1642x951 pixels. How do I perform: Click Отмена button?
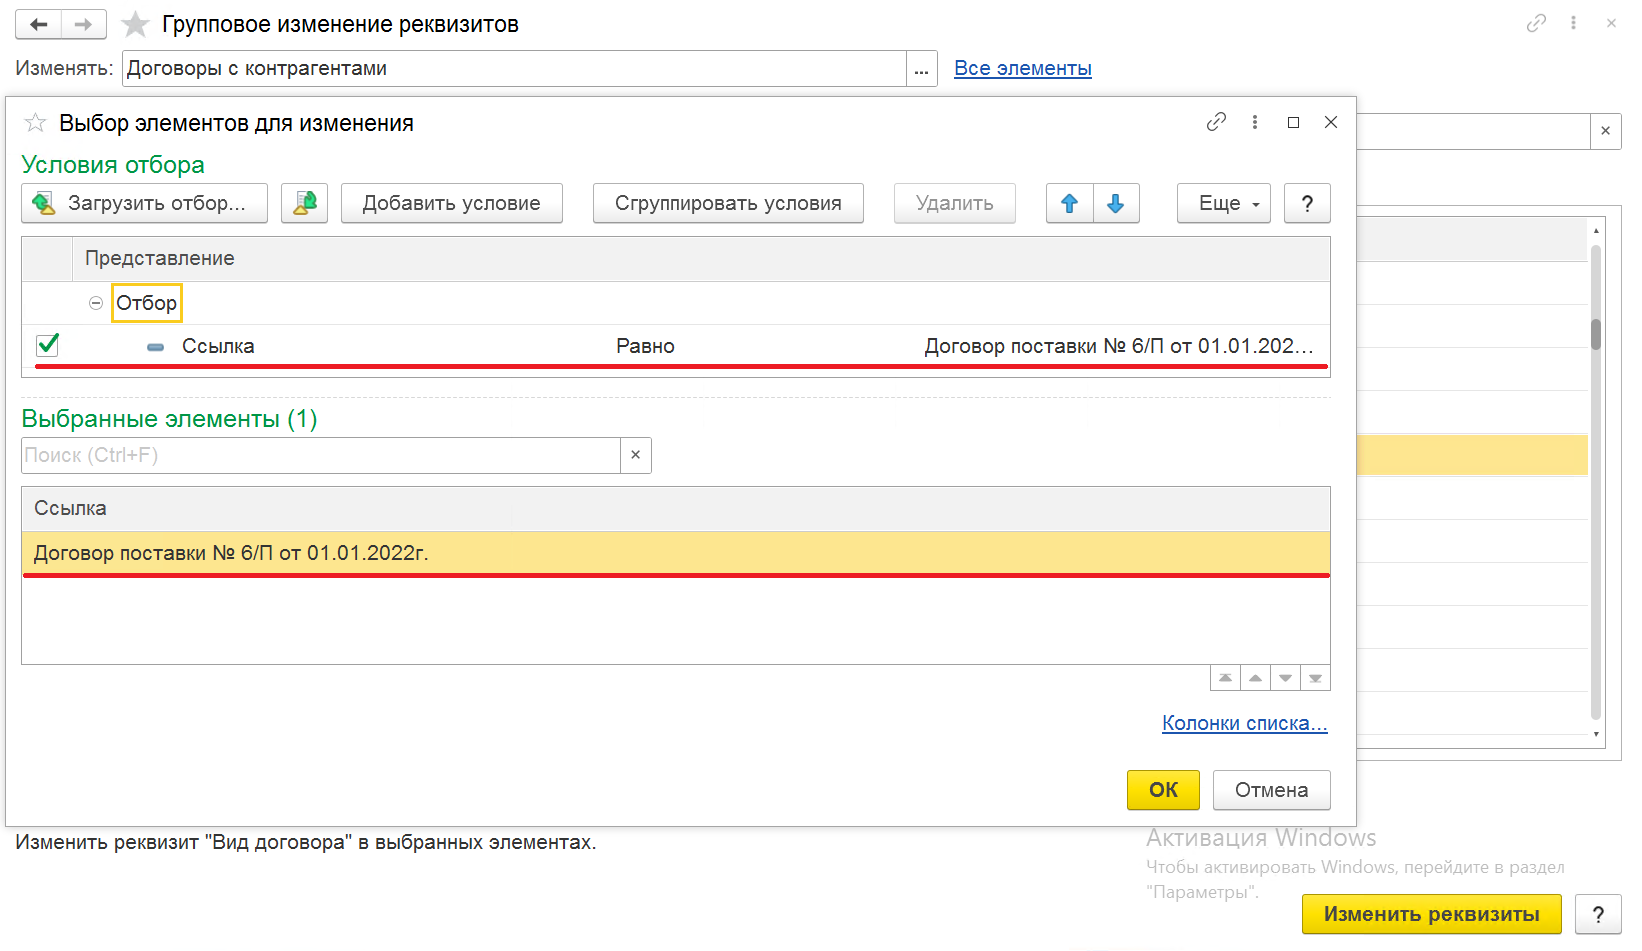1271,790
